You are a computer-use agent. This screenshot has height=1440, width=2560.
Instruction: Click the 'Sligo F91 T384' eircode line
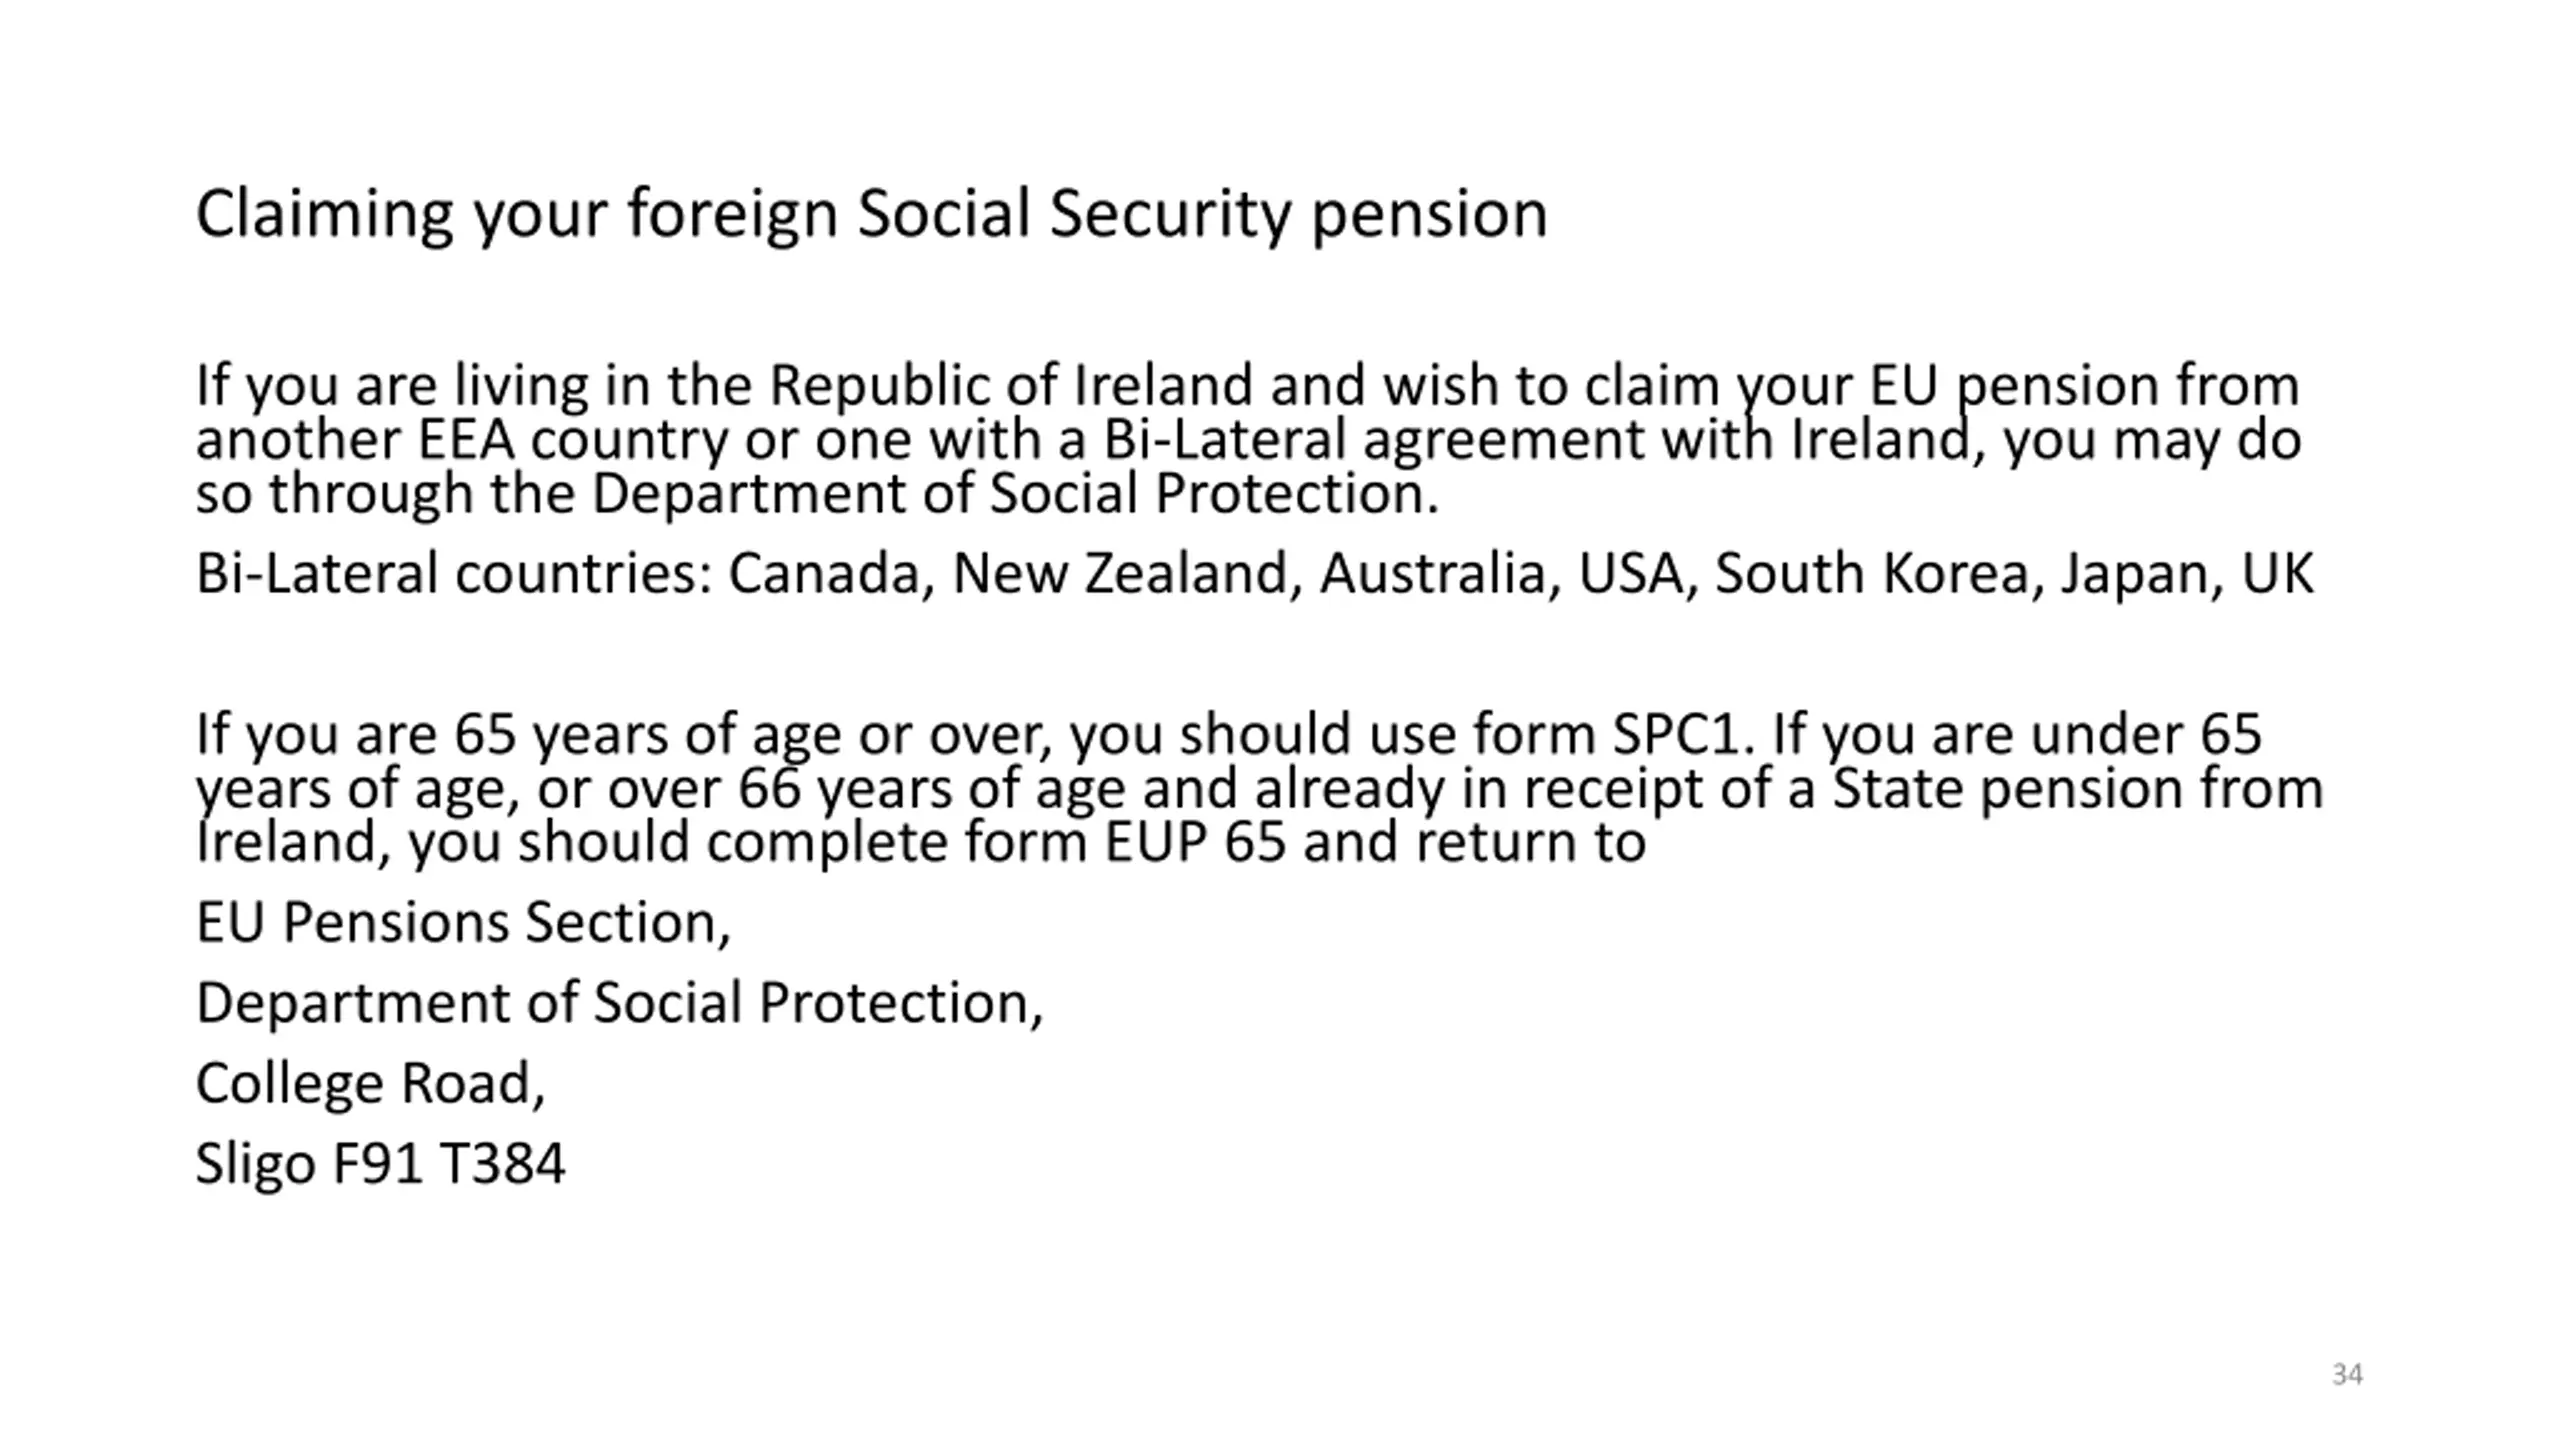click(380, 1164)
